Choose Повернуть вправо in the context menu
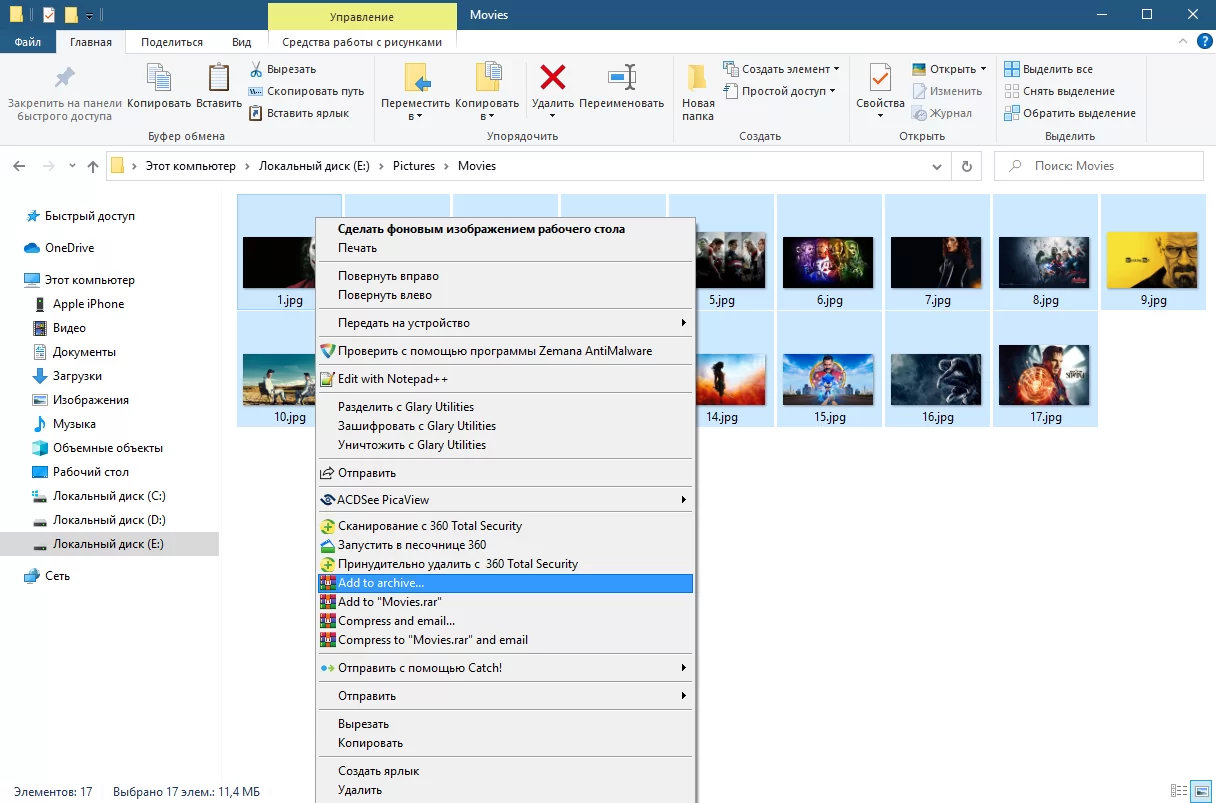1216x803 pixels. click(504, 276)
